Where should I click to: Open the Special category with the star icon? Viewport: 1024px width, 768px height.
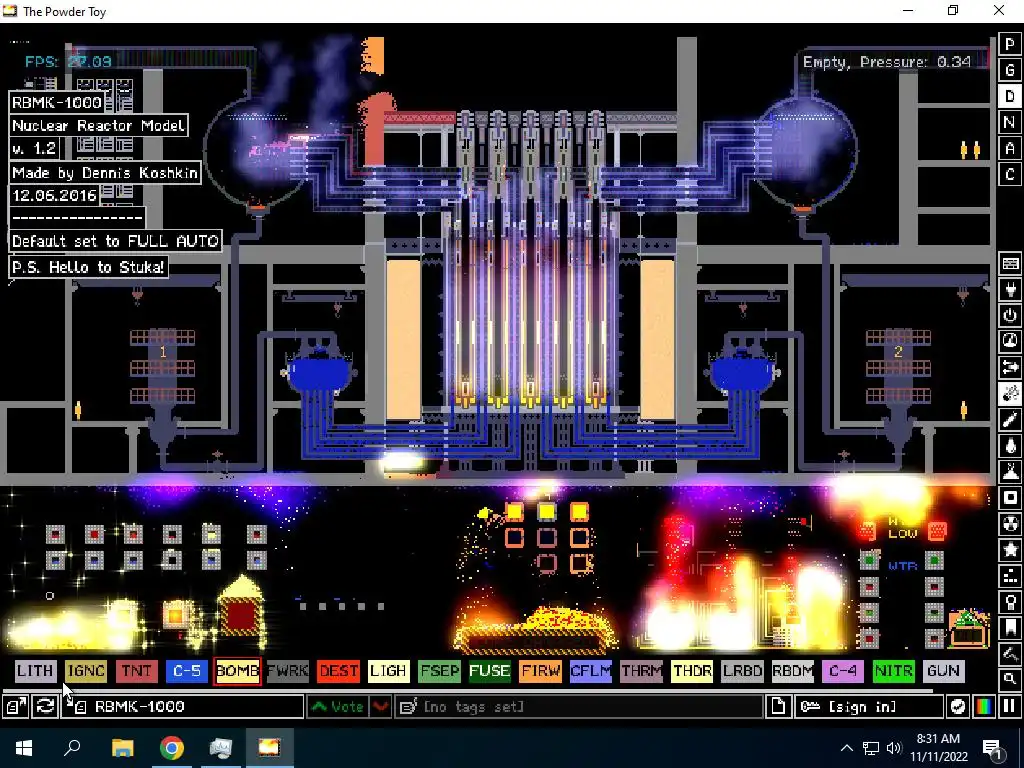[x=1010, y=551]
